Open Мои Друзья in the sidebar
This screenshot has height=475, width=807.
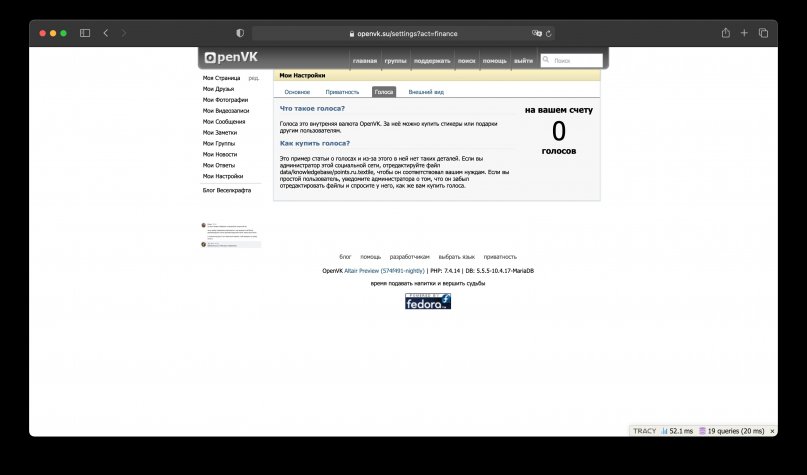[218, 89]
